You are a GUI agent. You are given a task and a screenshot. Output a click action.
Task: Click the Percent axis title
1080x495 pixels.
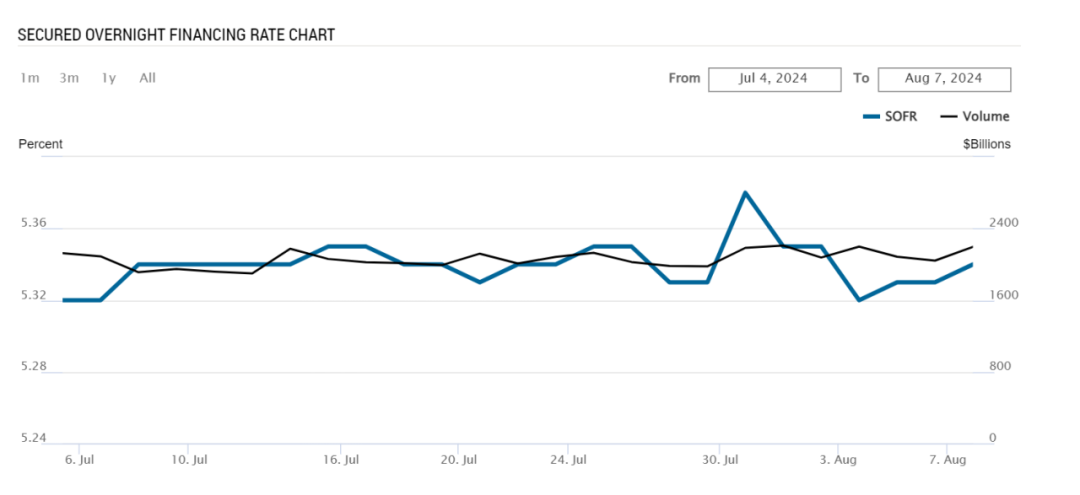click(41, 144)
